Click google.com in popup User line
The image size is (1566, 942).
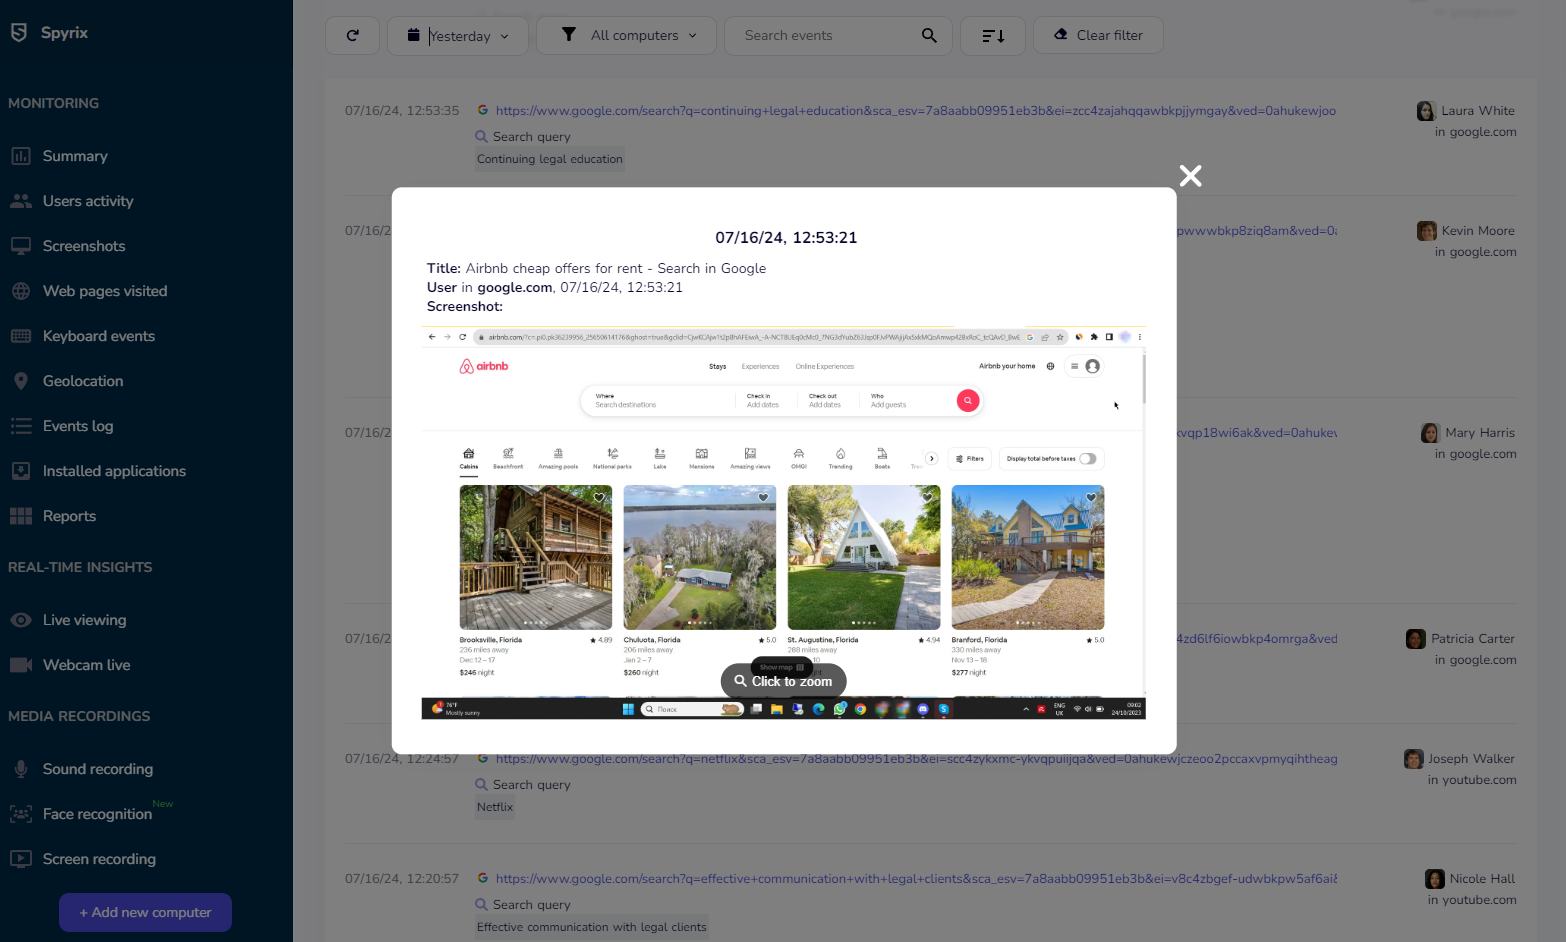pyautogui.click(x=515, y=287)
